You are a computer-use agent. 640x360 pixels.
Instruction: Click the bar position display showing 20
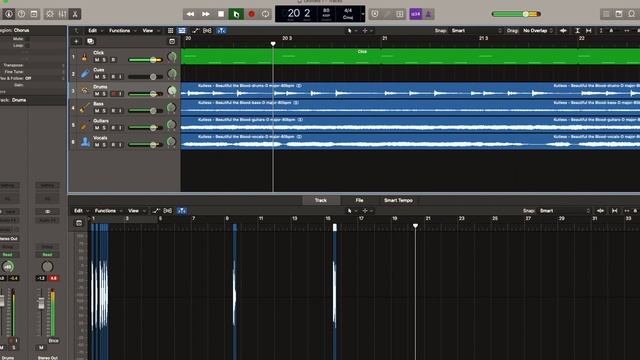(293, 13)
